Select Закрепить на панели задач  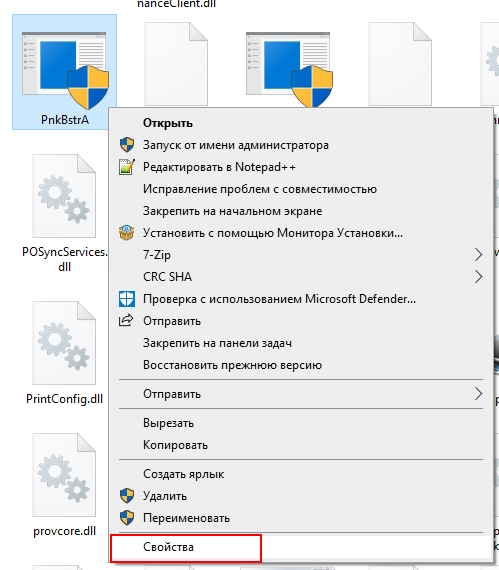(x=217, y=343)
